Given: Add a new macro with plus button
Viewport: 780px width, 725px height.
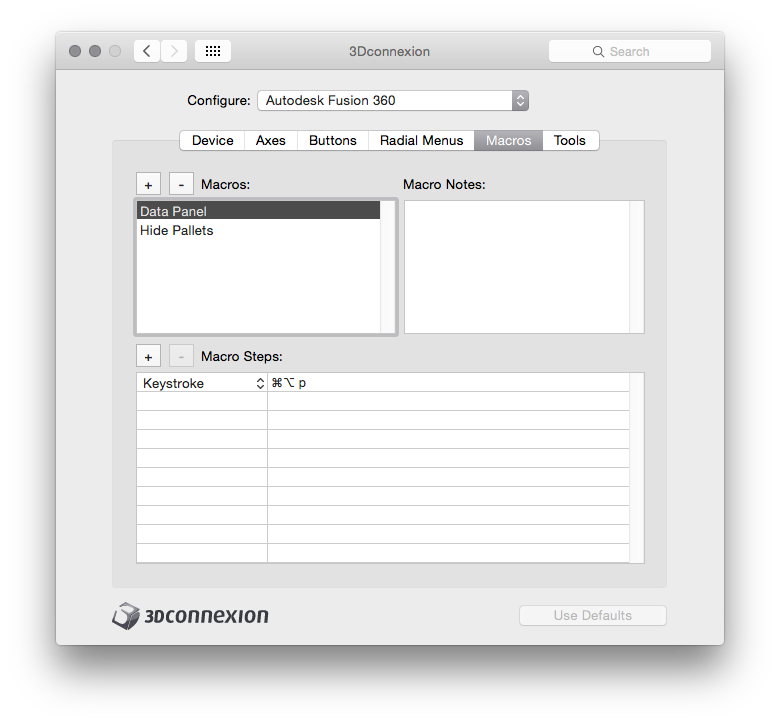Looking at the screenshot, I should pos(148,185).
